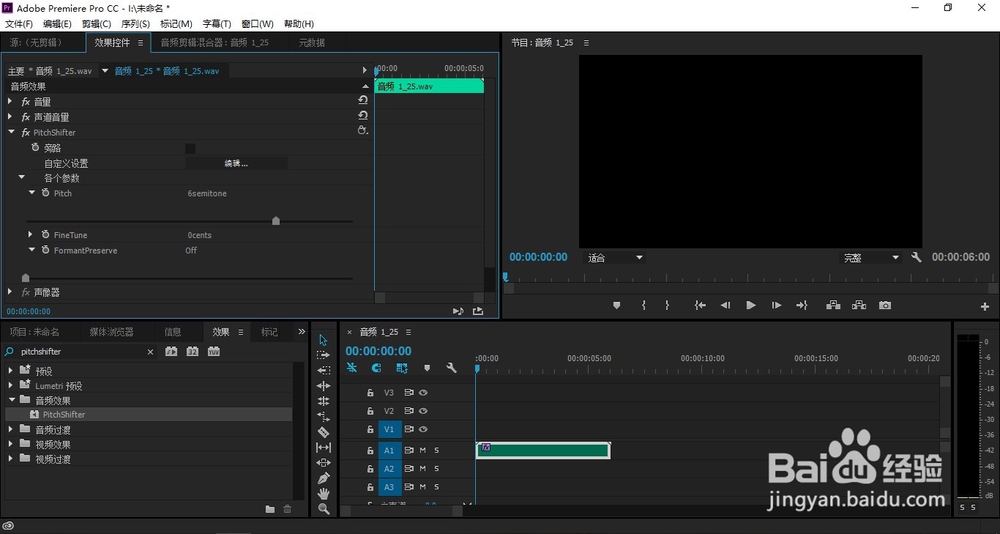1000x534 pixels.
Task: Select the Track Select Forward tool
Action: tap(323, 355)
